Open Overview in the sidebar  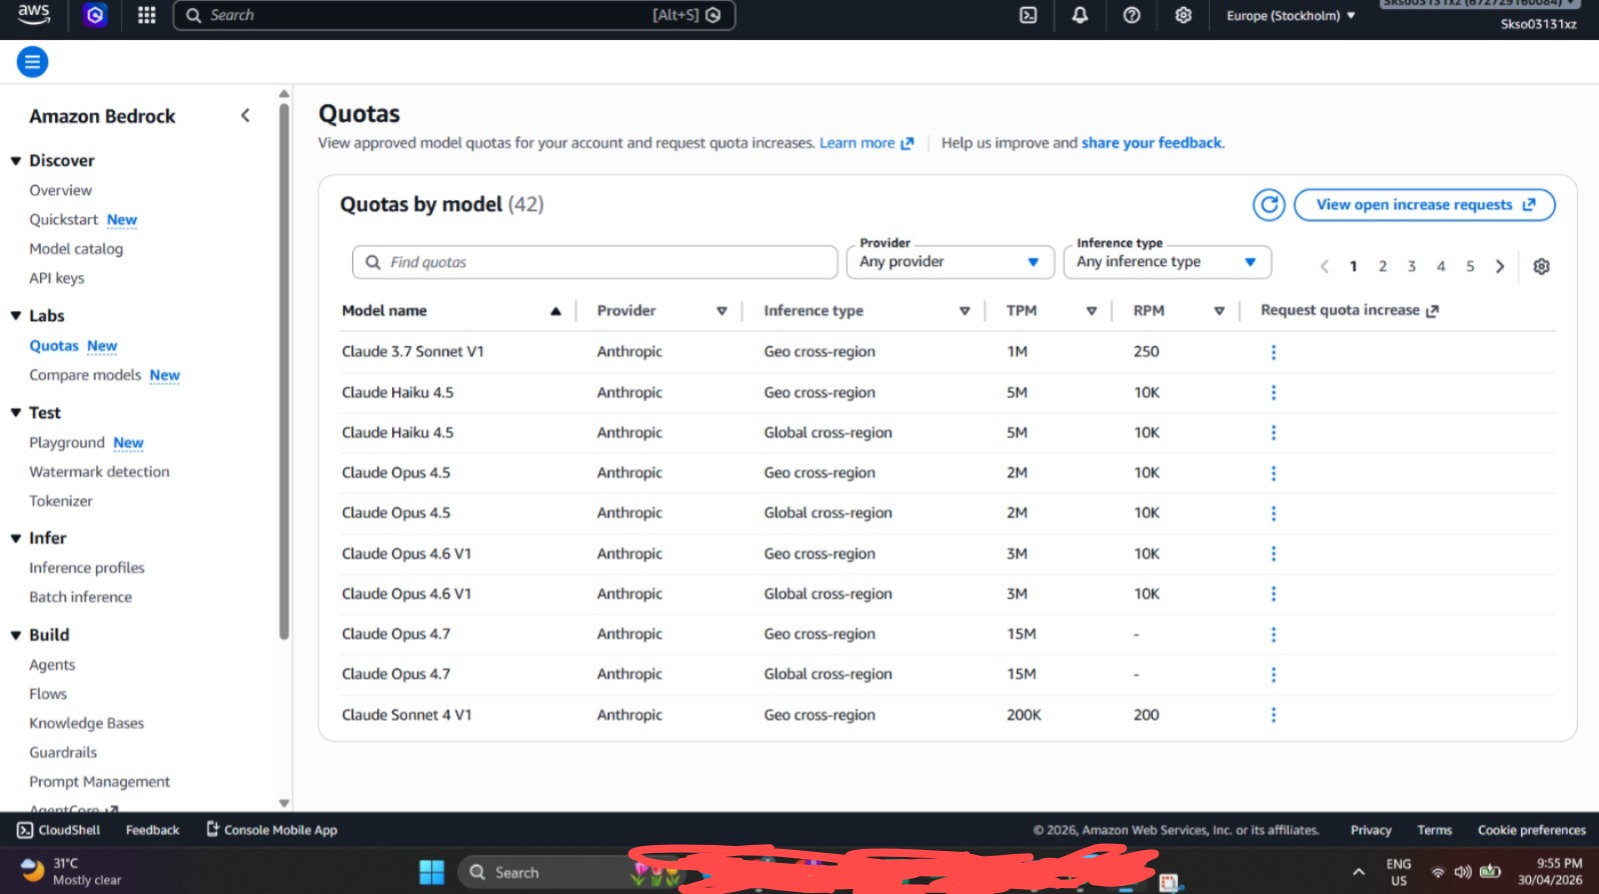tap(60, 190)
